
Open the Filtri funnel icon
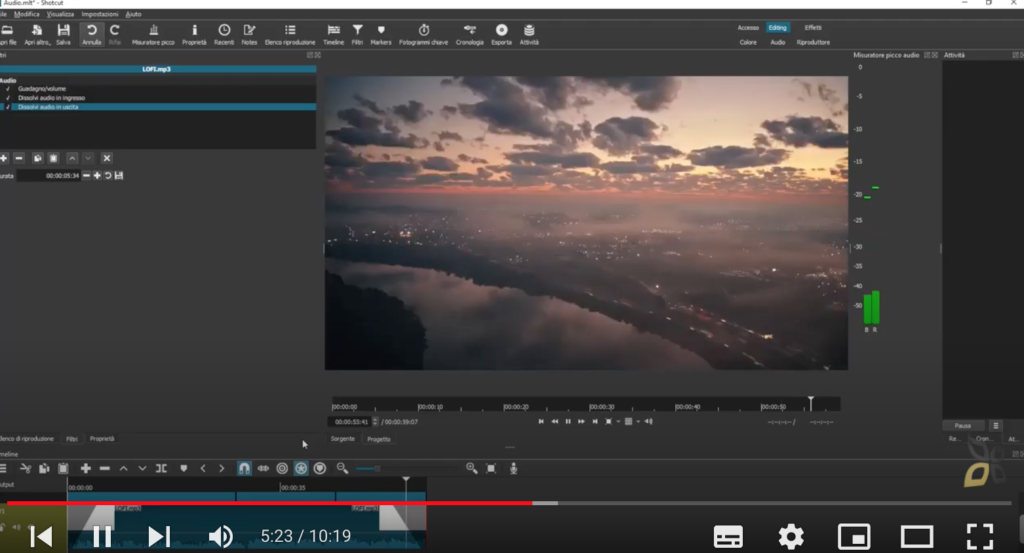click(x=357, y=35)
